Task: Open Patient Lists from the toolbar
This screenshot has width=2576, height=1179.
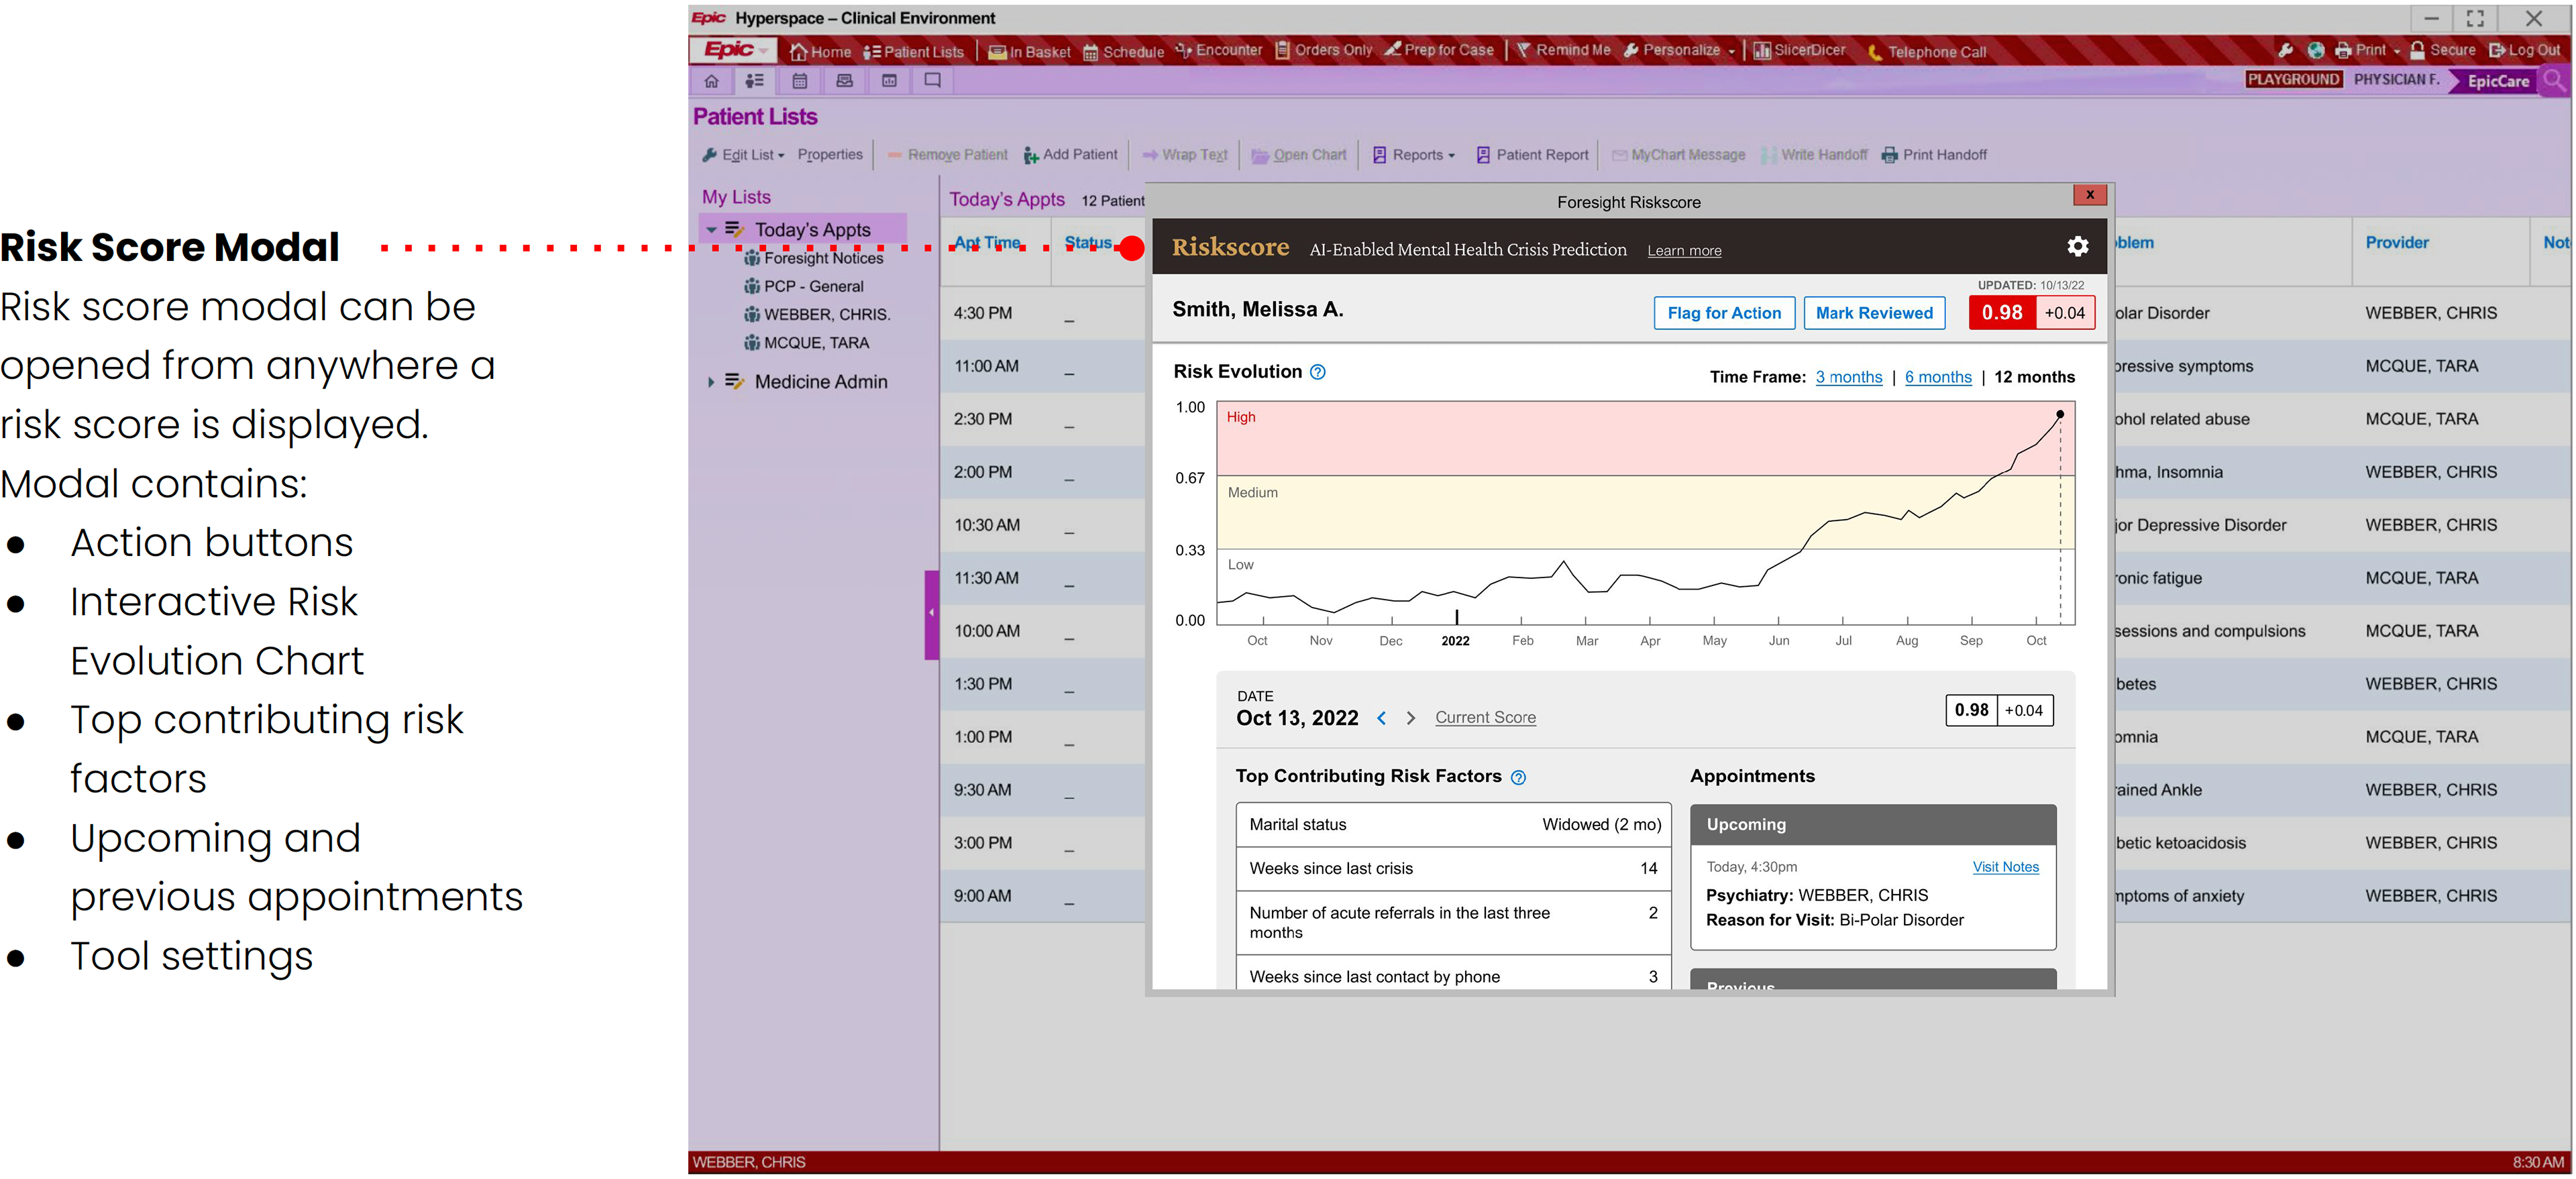Action: pos(913,51)
